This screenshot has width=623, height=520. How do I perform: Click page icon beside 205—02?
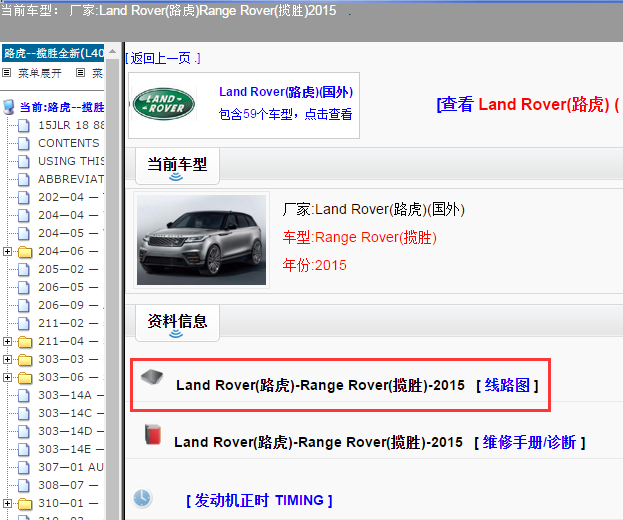click(x=24, y=269)
